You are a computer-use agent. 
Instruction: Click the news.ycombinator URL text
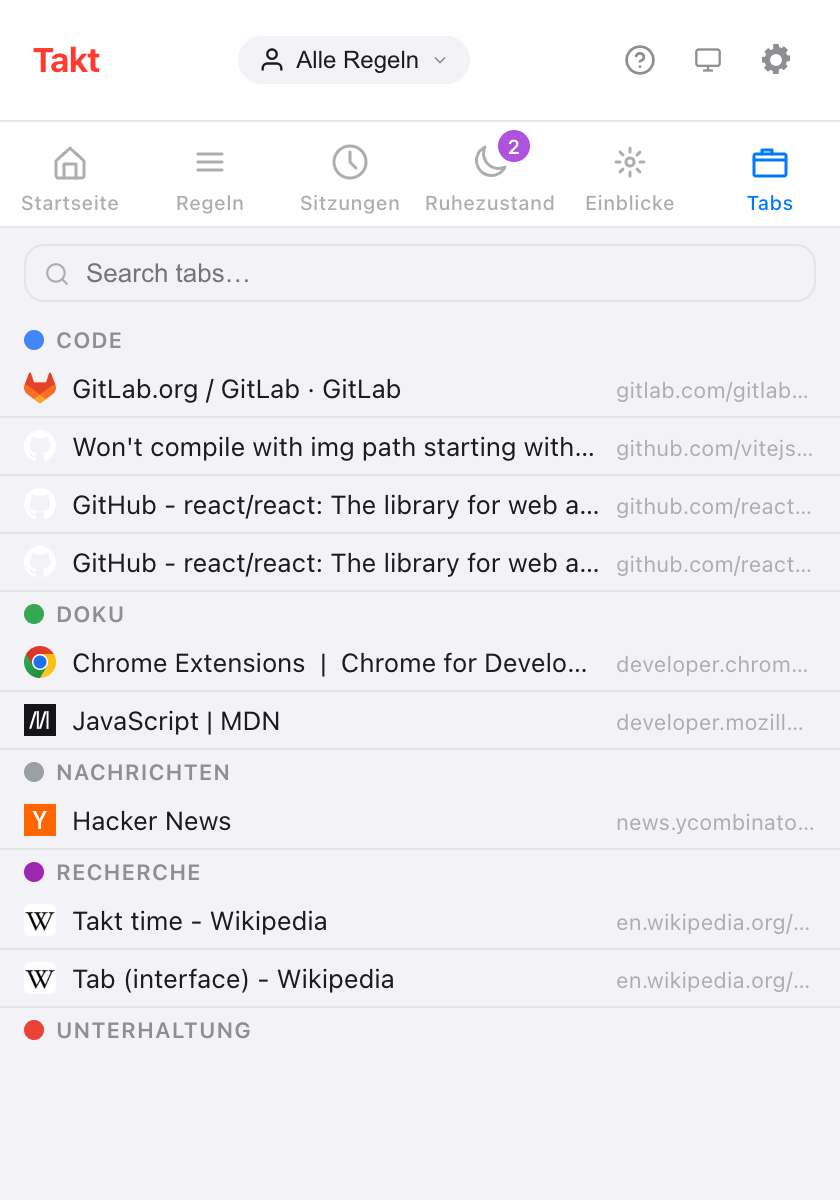pos(715,822)
